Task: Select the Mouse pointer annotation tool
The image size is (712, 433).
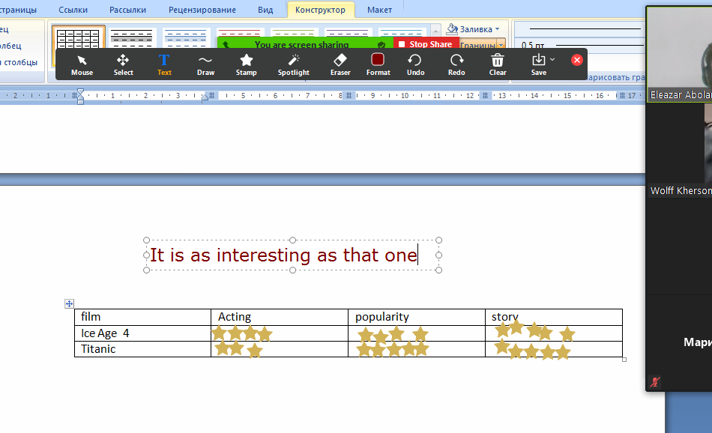Action: (x=82, y=64)
